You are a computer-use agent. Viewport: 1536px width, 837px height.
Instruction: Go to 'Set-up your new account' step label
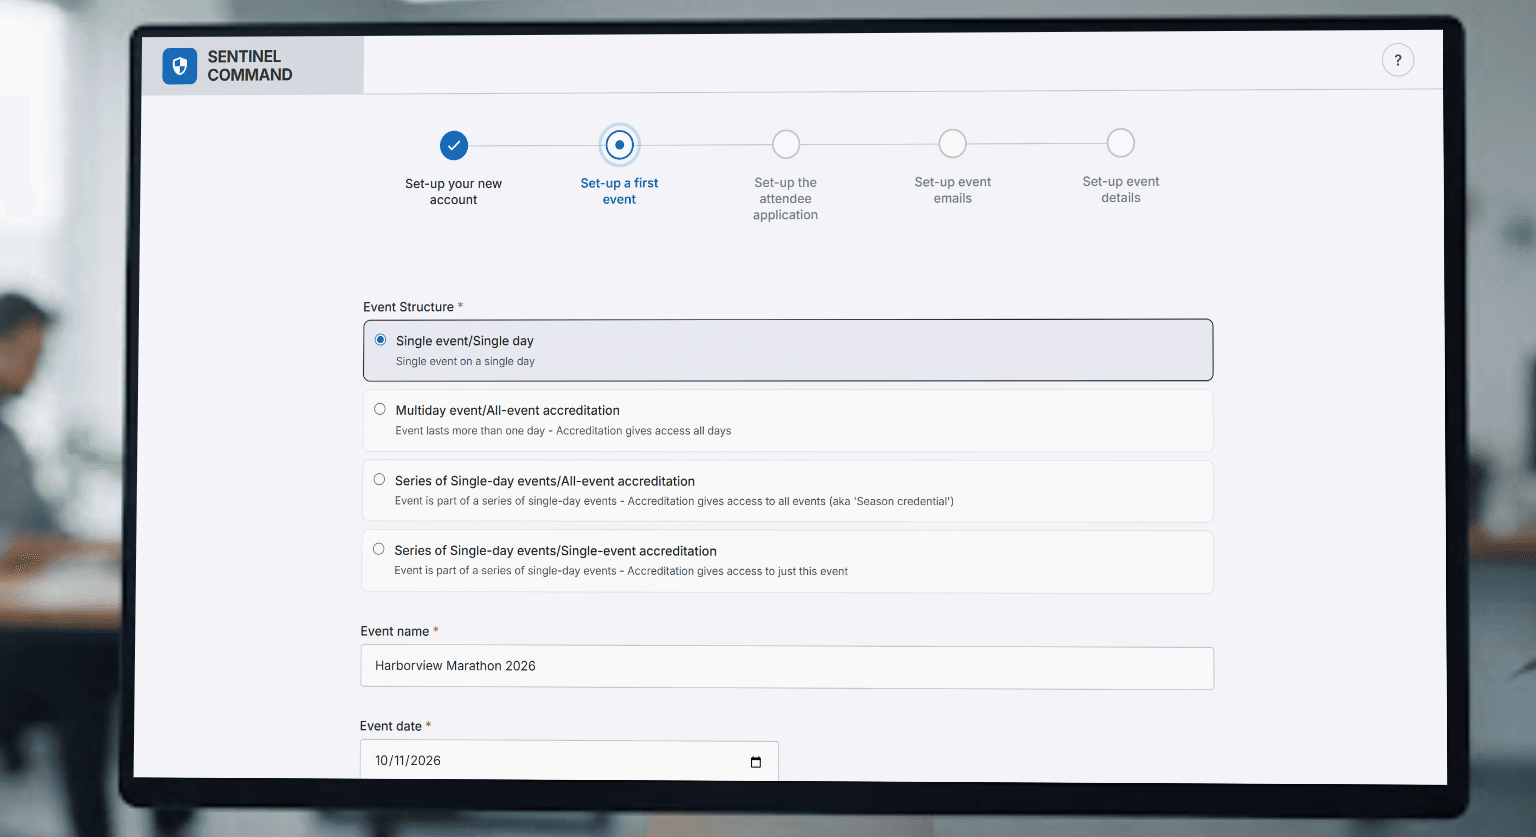[x=454, y=192]
